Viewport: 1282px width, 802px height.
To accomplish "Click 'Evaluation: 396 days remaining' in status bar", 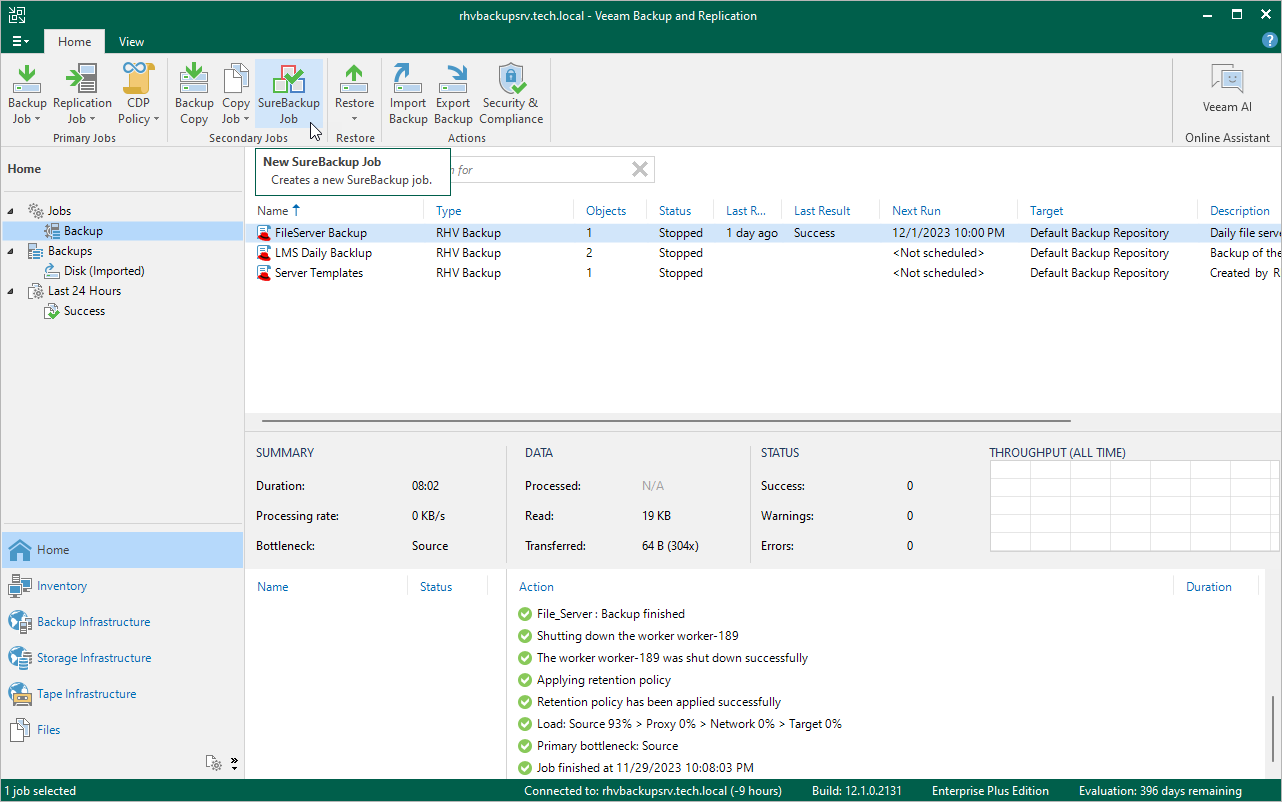I will point(1160,791).
